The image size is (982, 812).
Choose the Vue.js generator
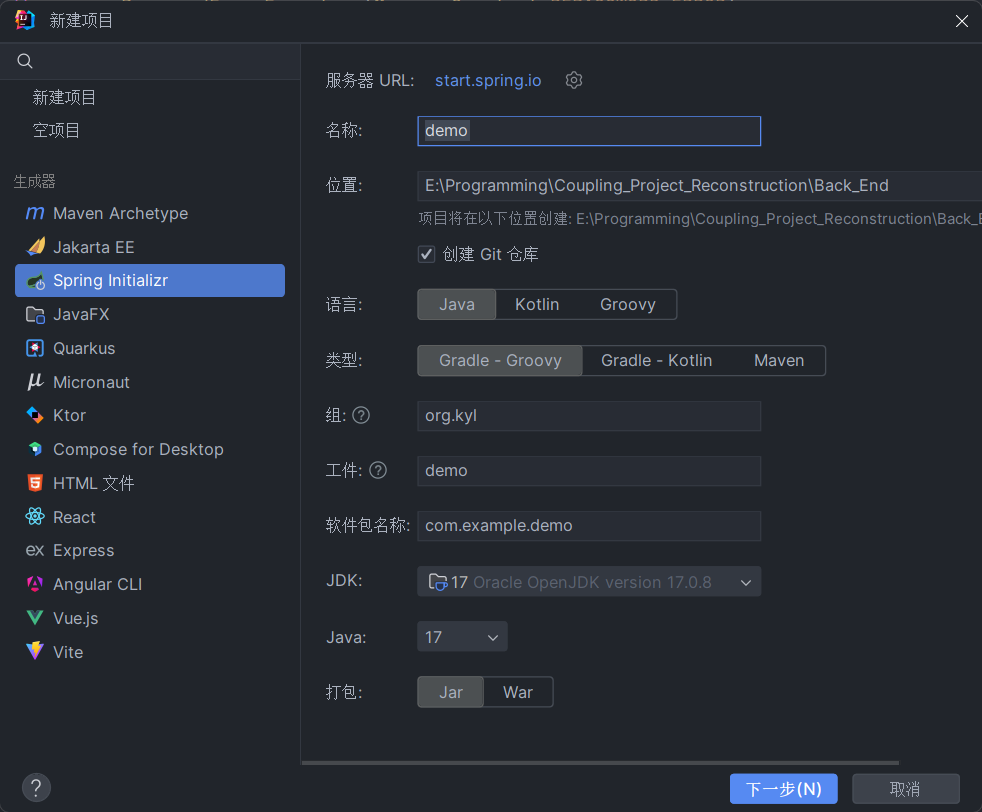pyautogui.click(x=76, y=618)
